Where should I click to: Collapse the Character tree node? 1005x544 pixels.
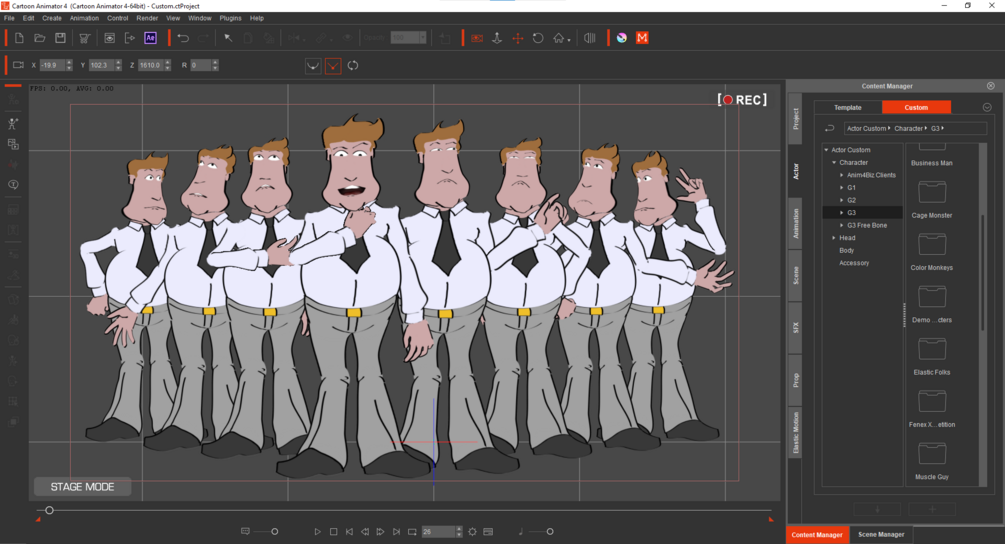click(834, 163)
